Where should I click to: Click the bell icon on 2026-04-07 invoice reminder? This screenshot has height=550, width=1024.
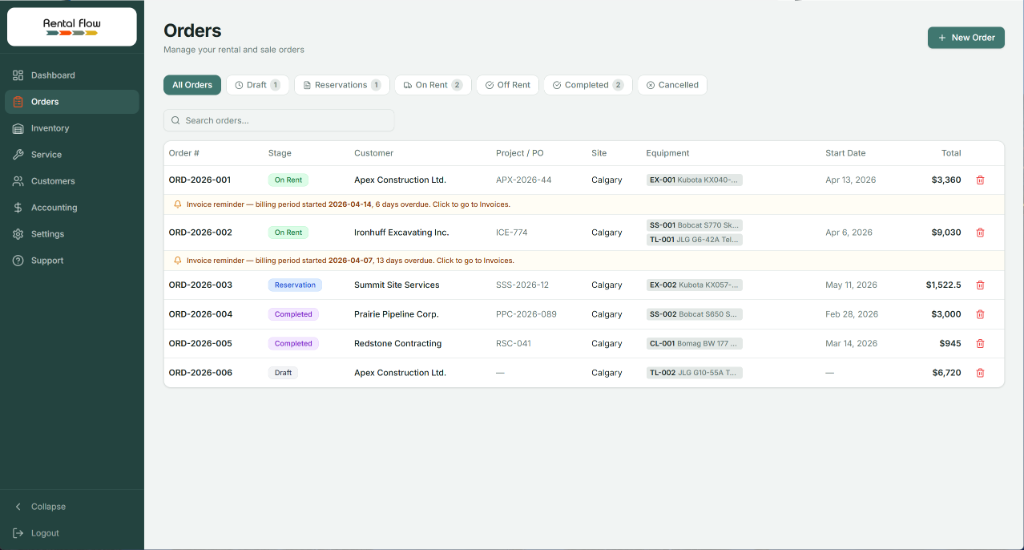pyautogui.click(x=177, y=261)
